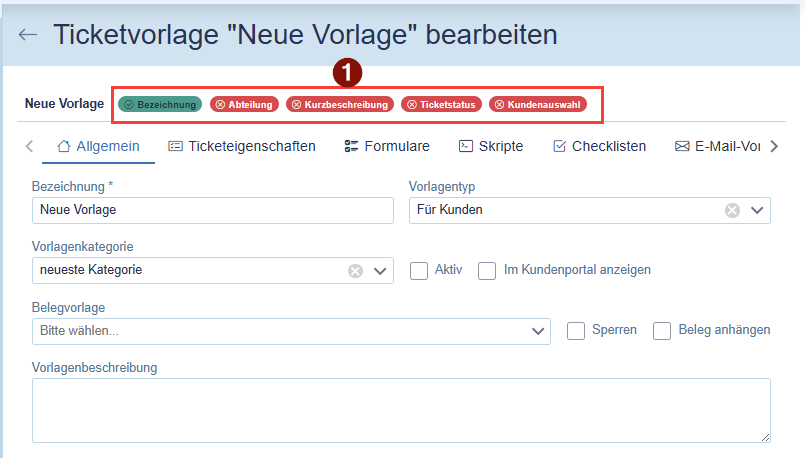Show more tabs with the right chevron
The width and height of the screenshot is (806, 458).
click(x=774, y=146)
